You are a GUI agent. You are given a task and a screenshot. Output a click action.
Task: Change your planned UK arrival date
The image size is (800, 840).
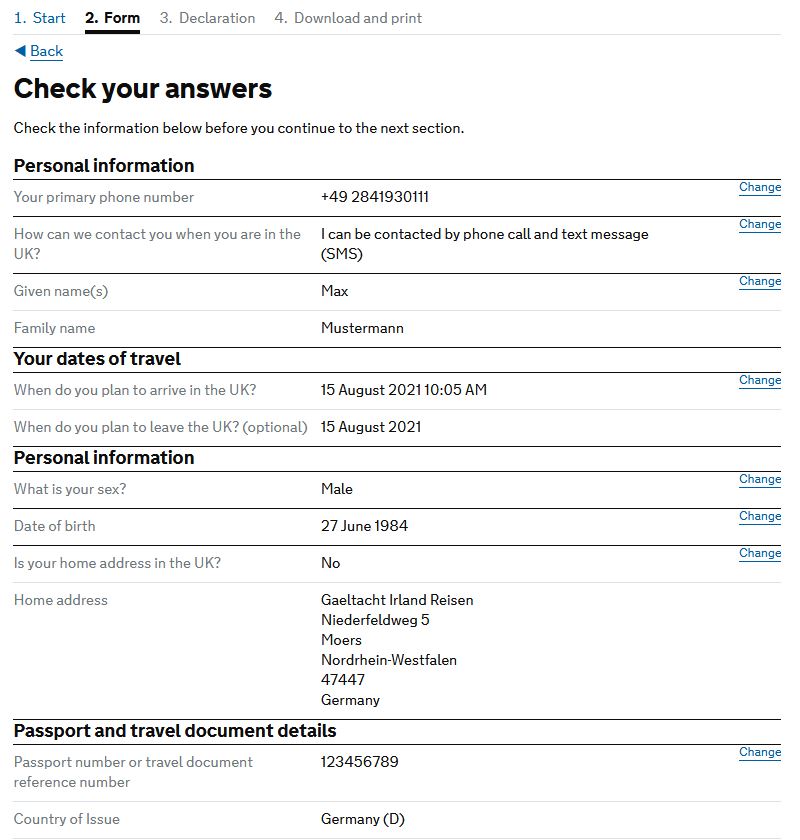coord(759,380)
